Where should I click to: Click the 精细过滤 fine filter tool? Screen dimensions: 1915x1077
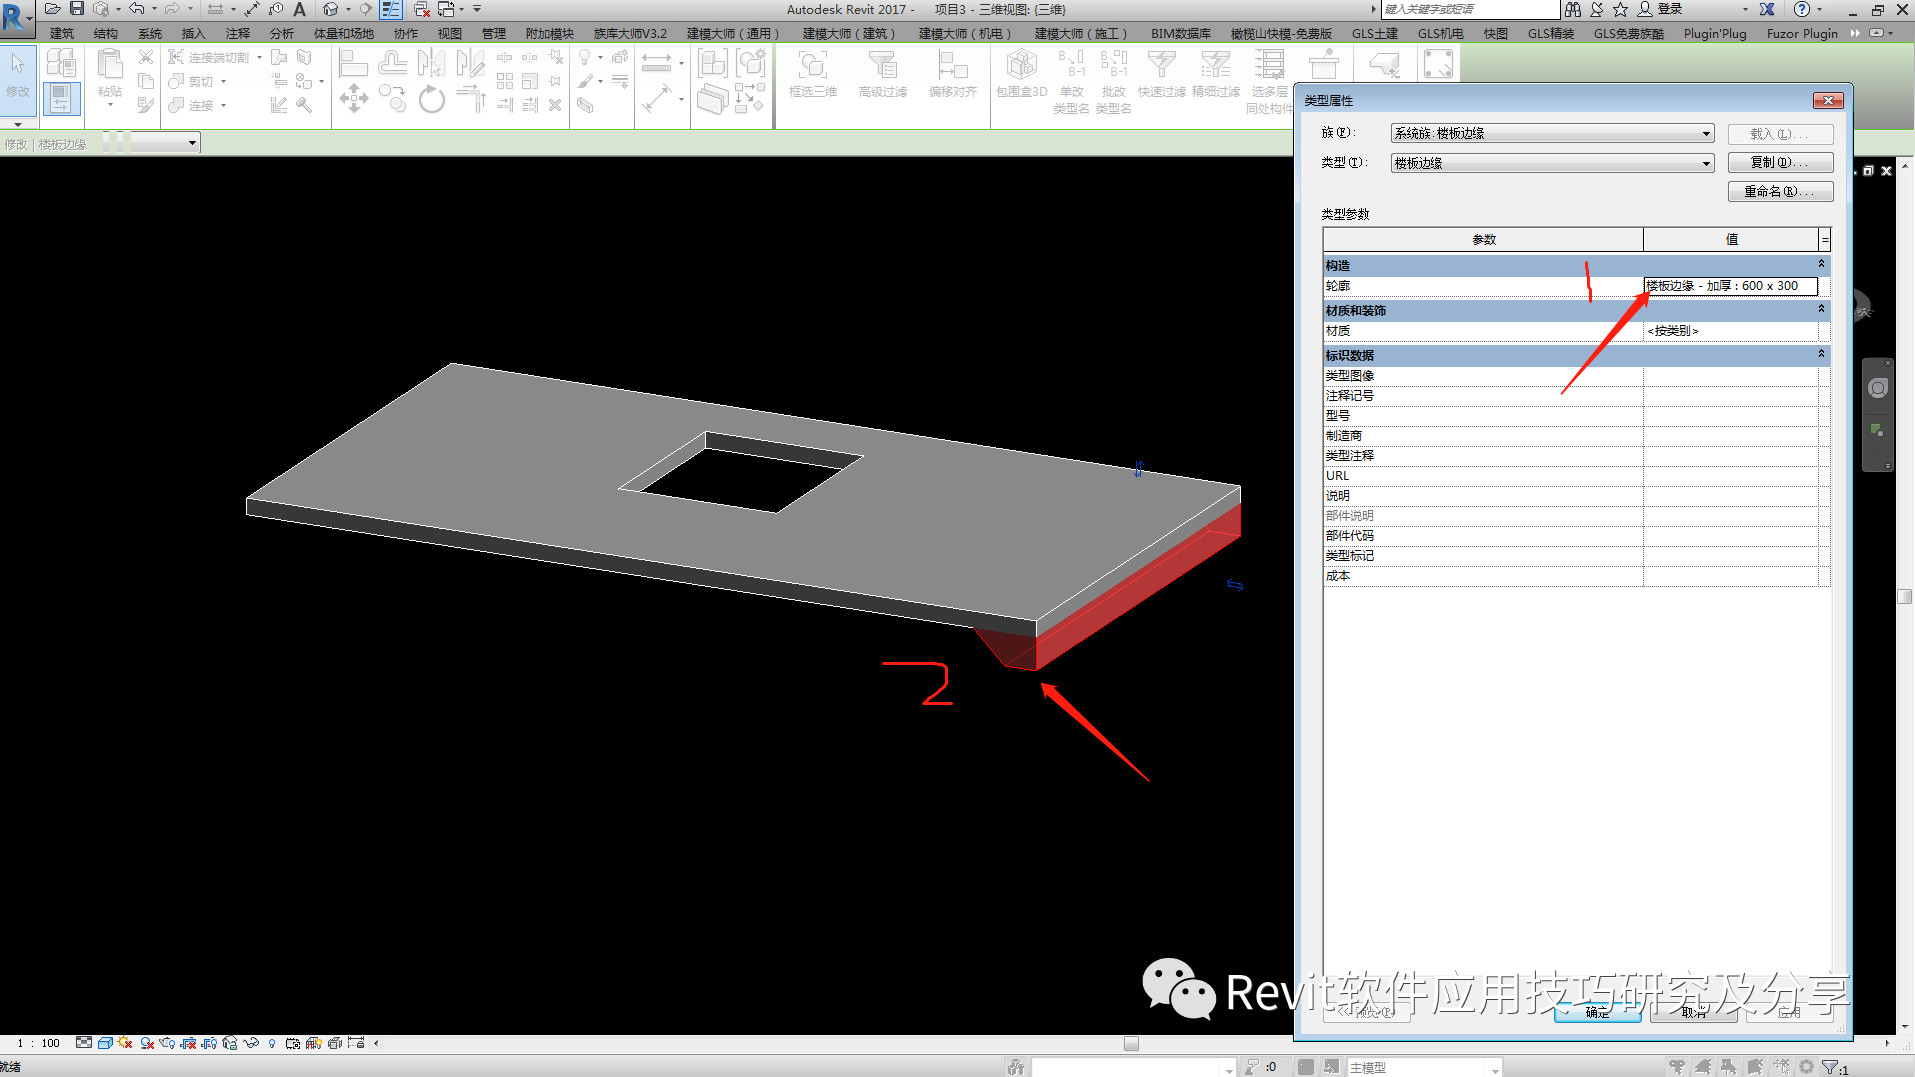coord(1216,74)
